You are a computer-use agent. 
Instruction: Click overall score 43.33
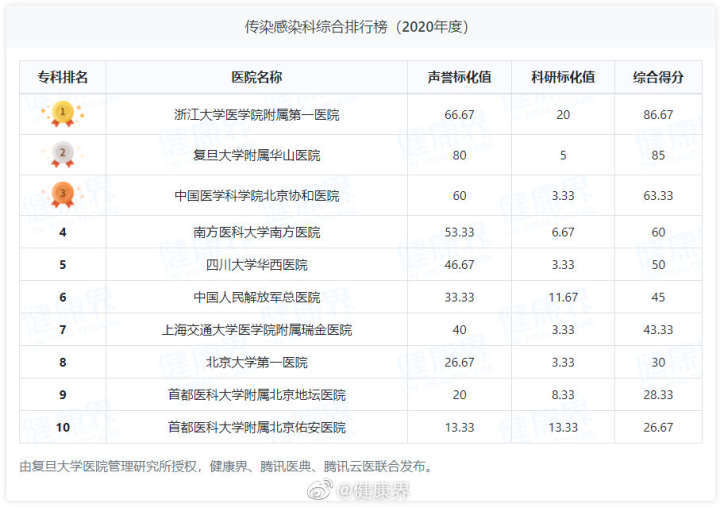coord(658,330)
